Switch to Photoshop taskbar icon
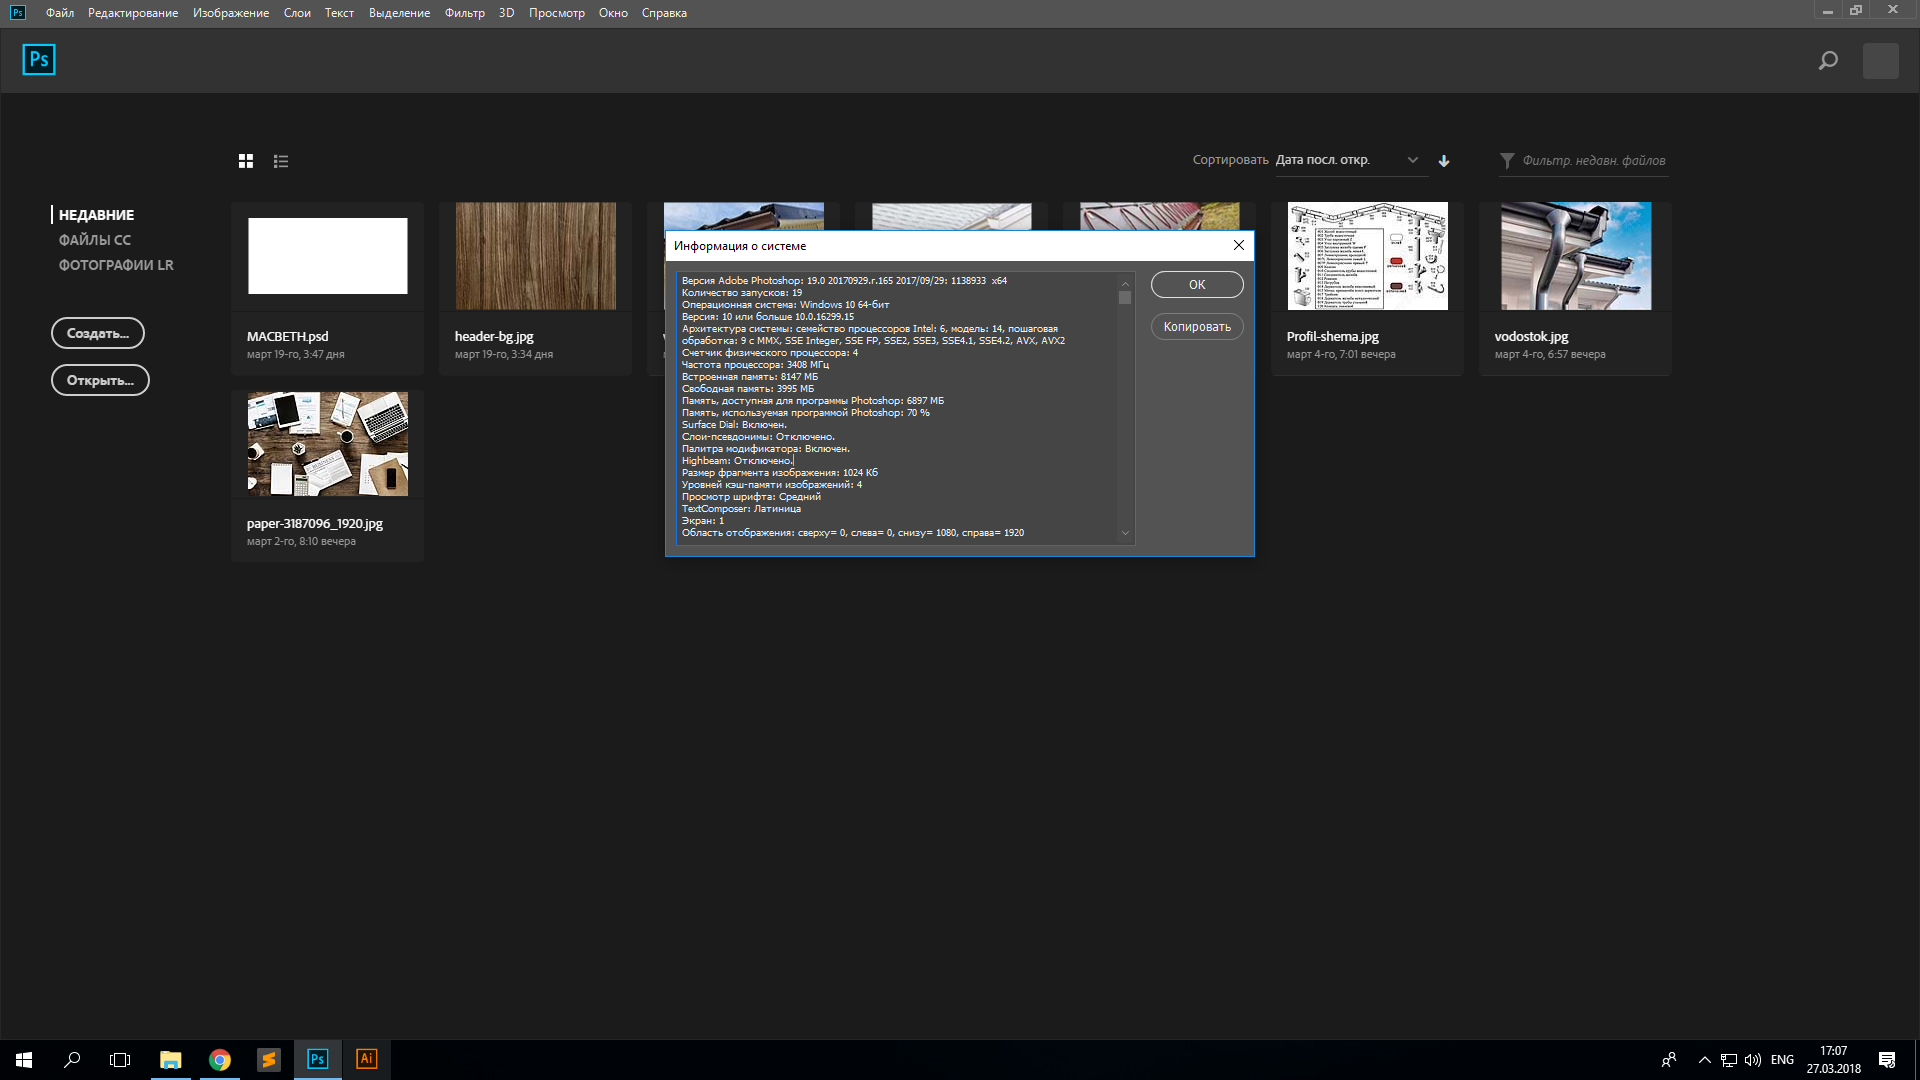Viewport: 1920px width, 1080px height. click(318, 1060)
